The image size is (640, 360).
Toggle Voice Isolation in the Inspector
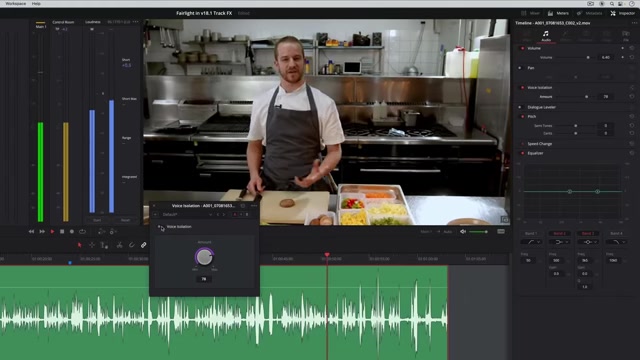[x=522, y=87]
